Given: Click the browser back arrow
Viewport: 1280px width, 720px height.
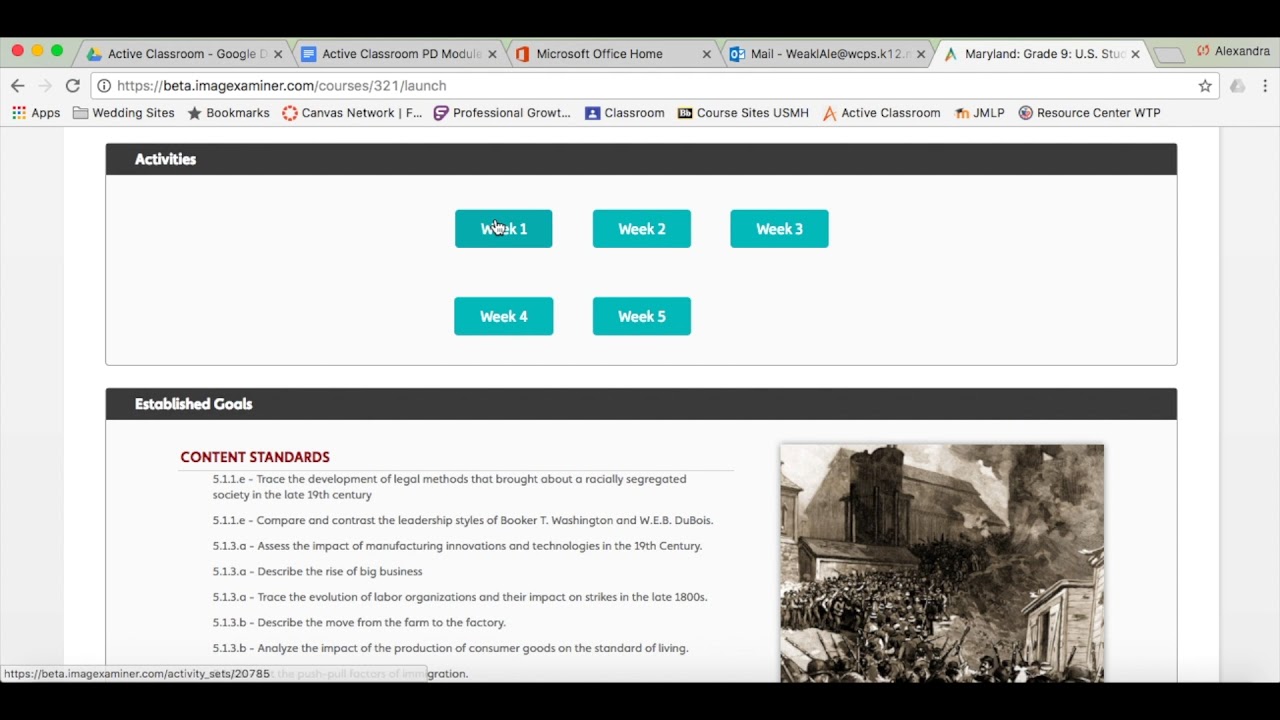Looking at the screenshot, I should pos(17,86).
